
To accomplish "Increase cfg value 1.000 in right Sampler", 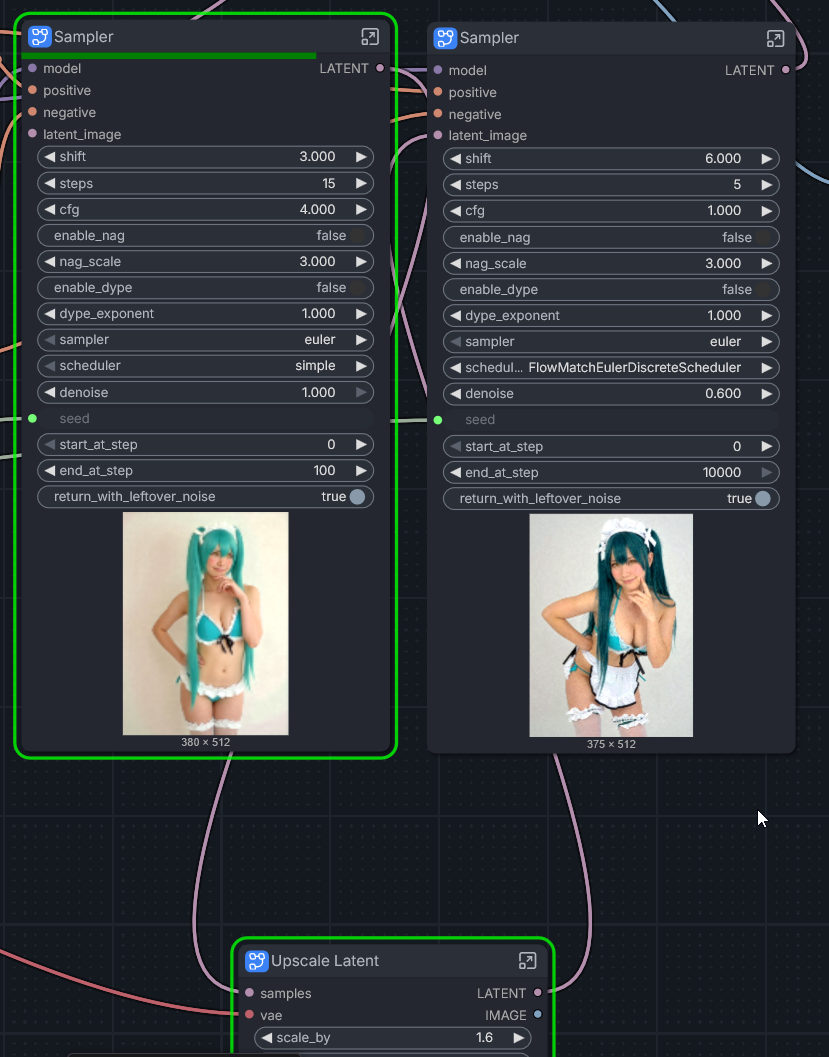I will click(767, 210).
